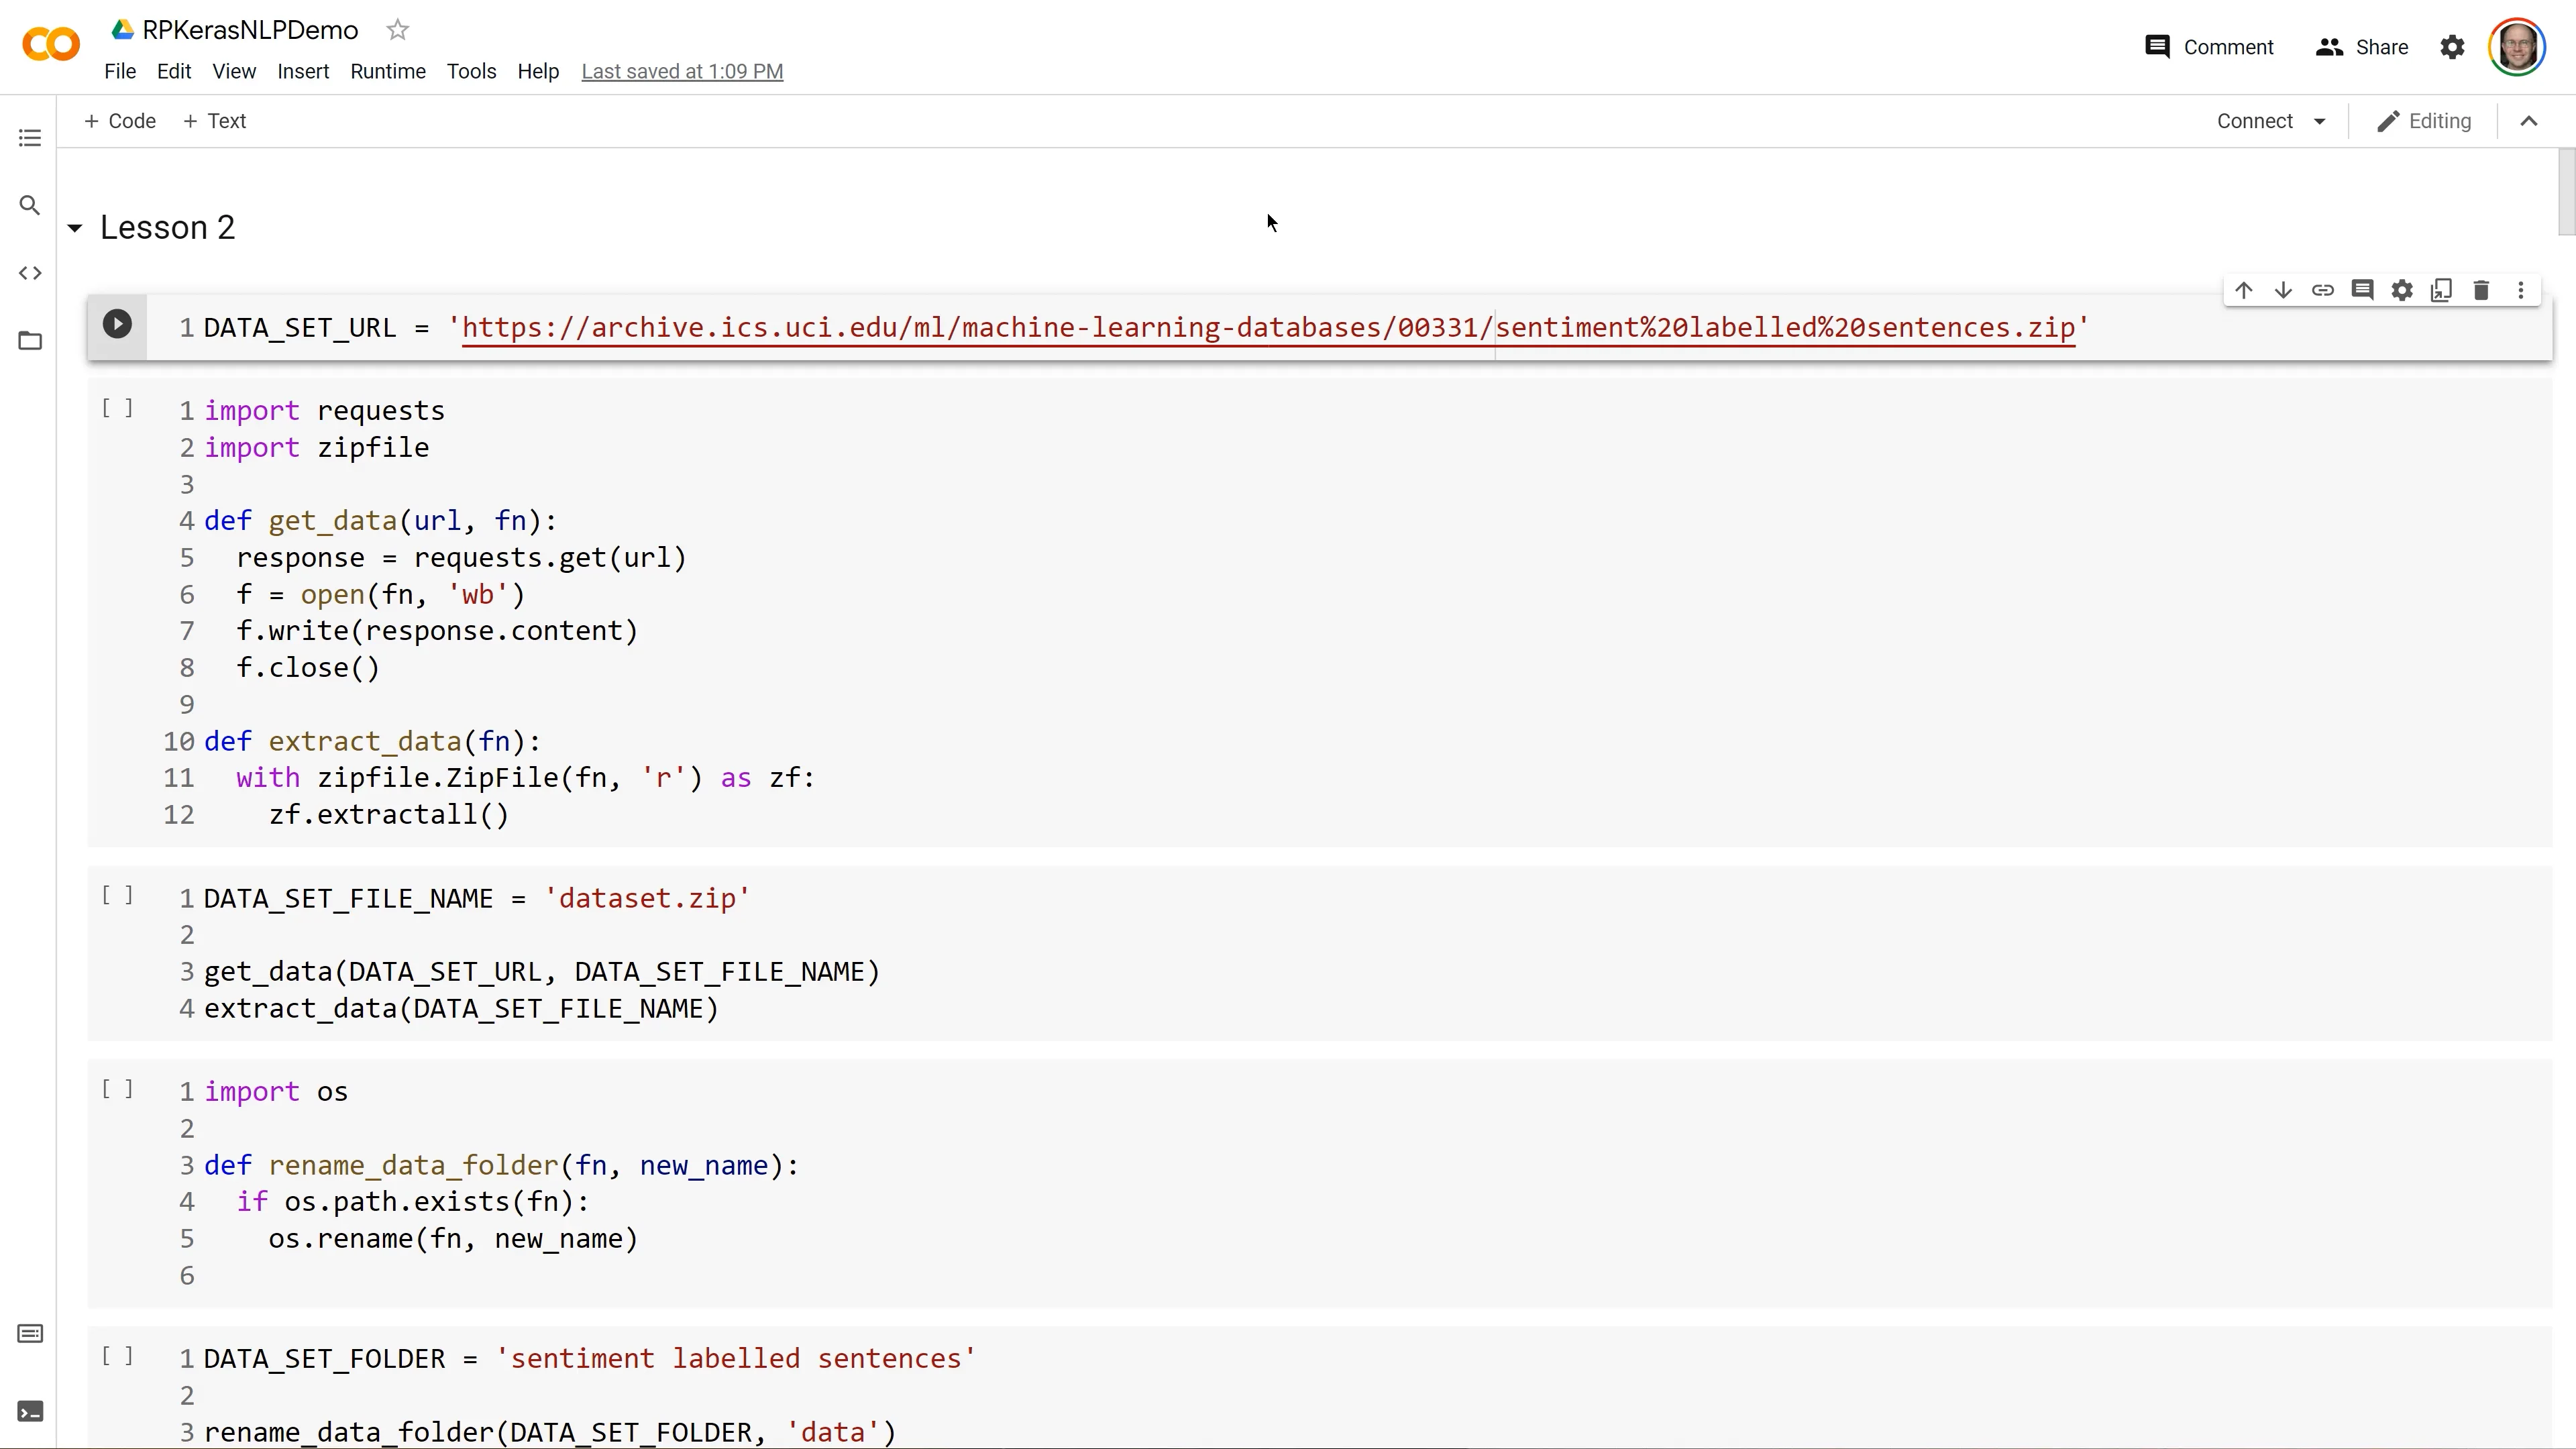This screenshot has height=1449, width=2576.
Task: Delete the selected cell via trash icon
Action: pos(2481,290)
